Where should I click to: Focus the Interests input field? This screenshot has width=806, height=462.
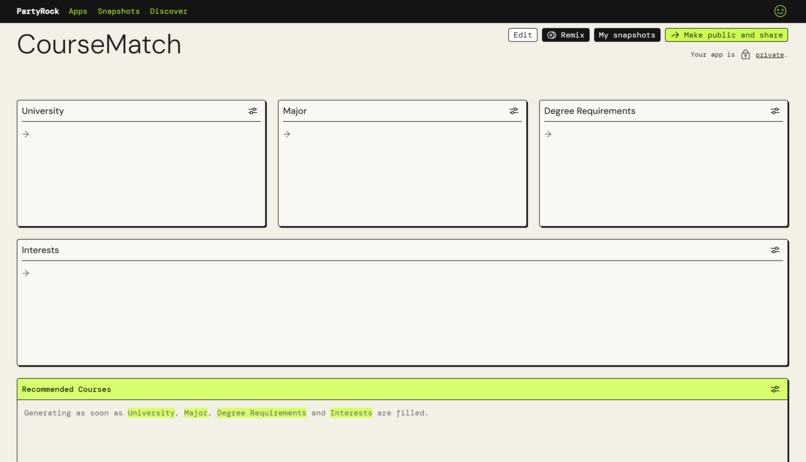click(402, 313)
